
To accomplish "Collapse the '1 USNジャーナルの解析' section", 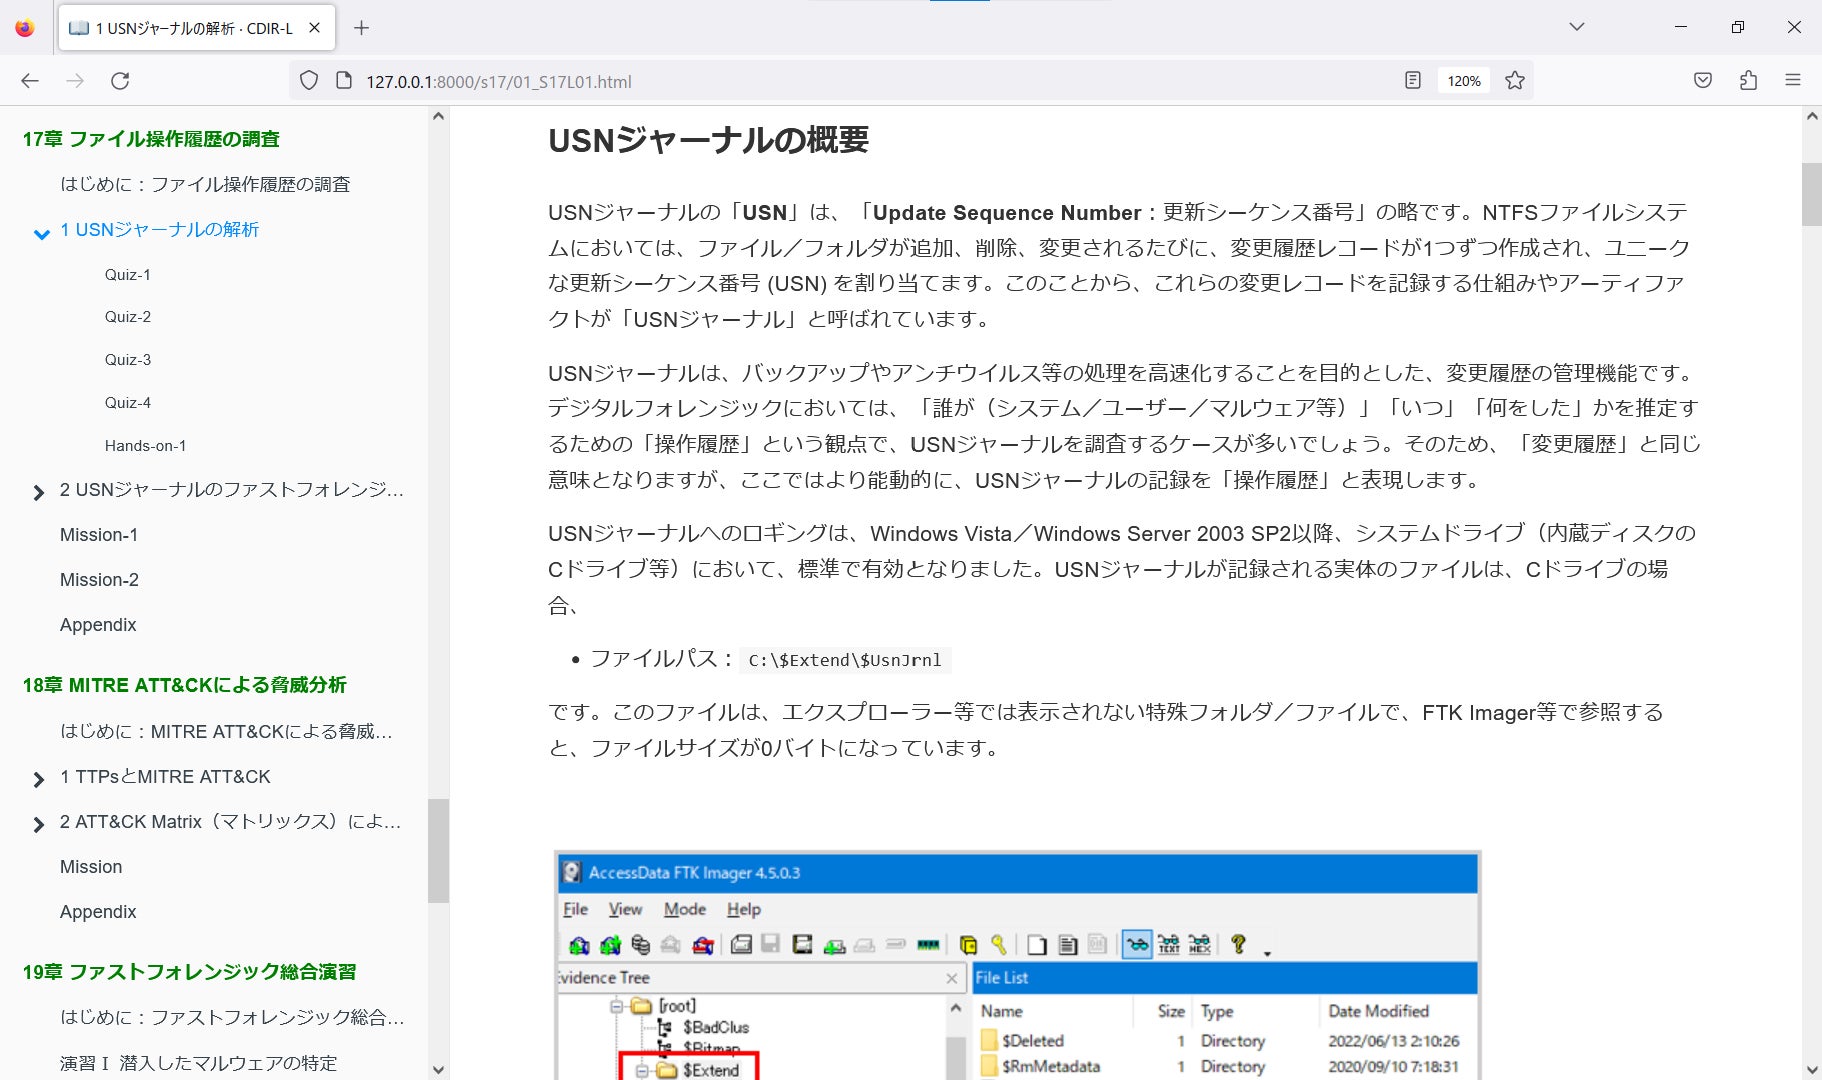I will click(x=41, y=234).
